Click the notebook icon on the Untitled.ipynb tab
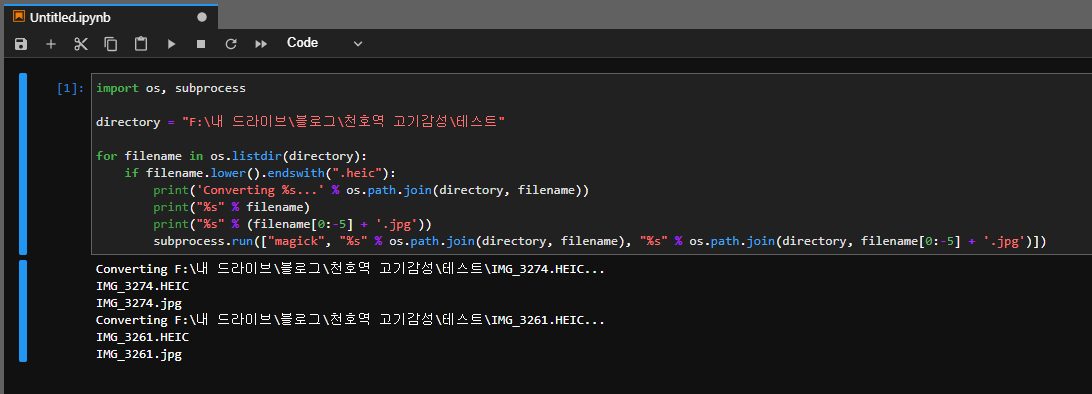The image size is (1092, 394). (x=19, y=17)
